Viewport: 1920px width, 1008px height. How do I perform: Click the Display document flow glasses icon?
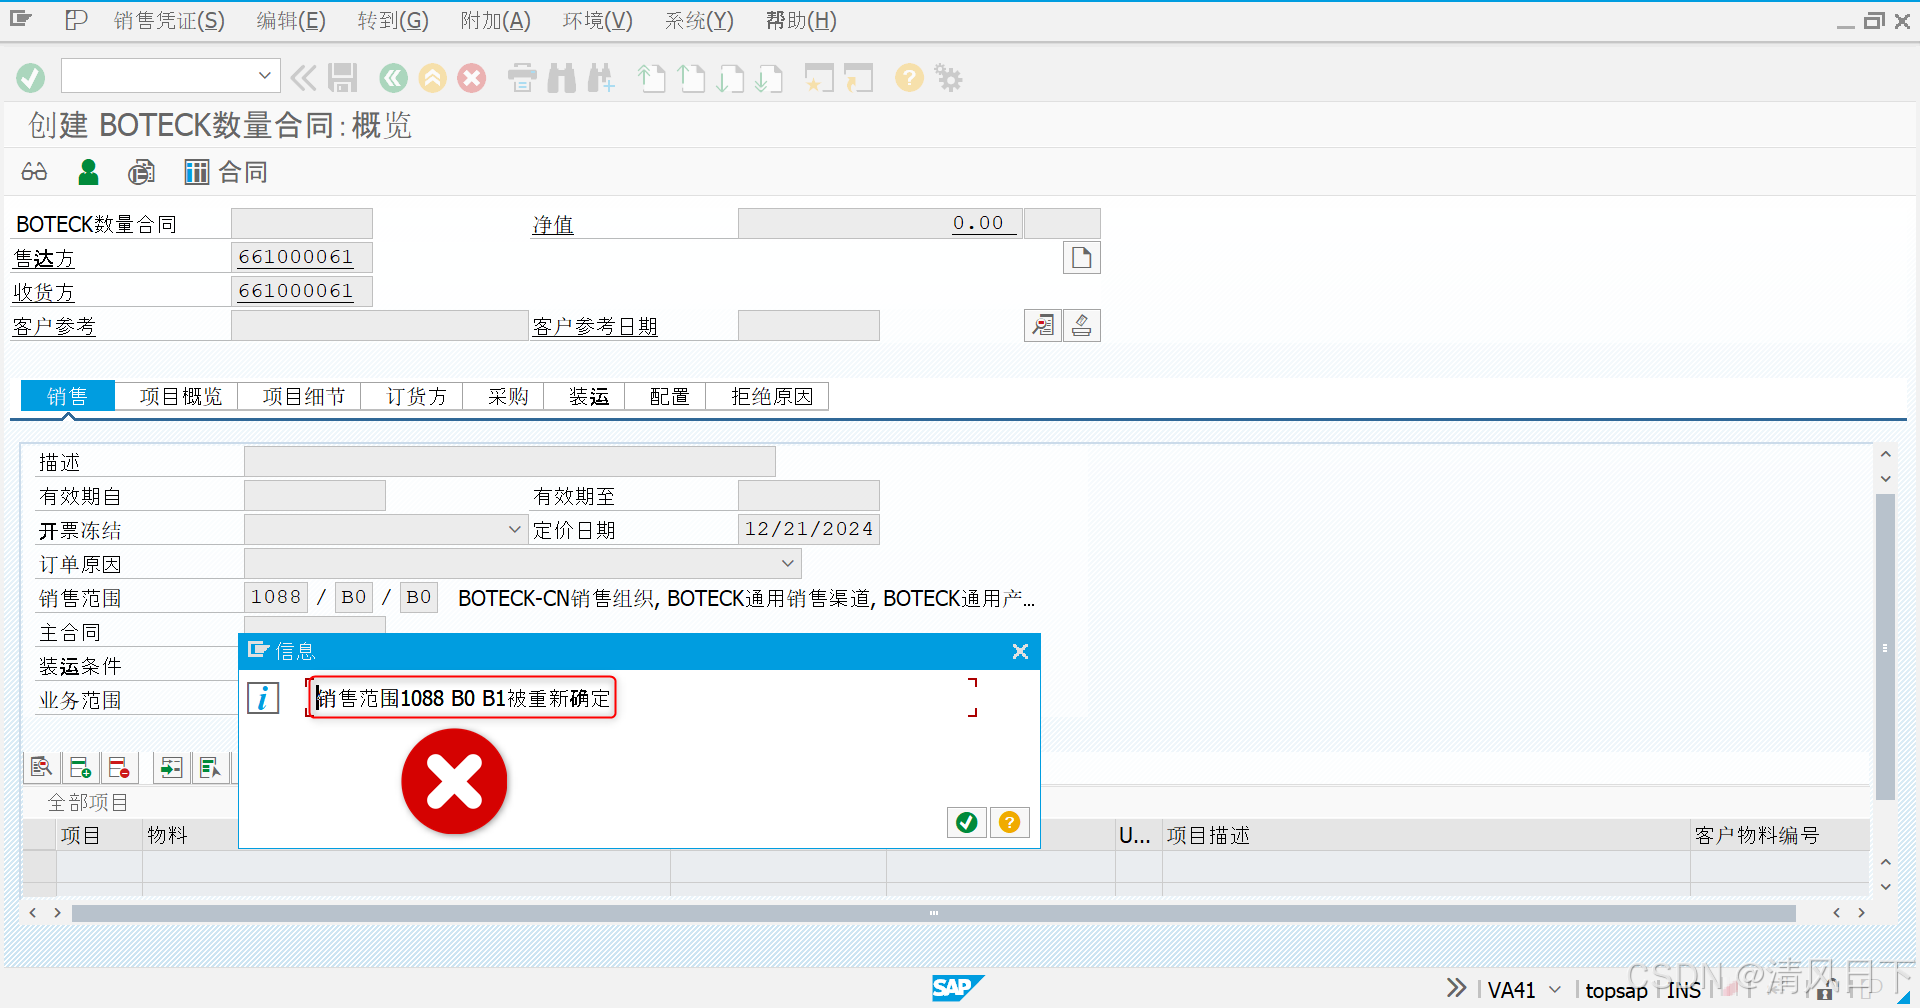click(34, 172)
